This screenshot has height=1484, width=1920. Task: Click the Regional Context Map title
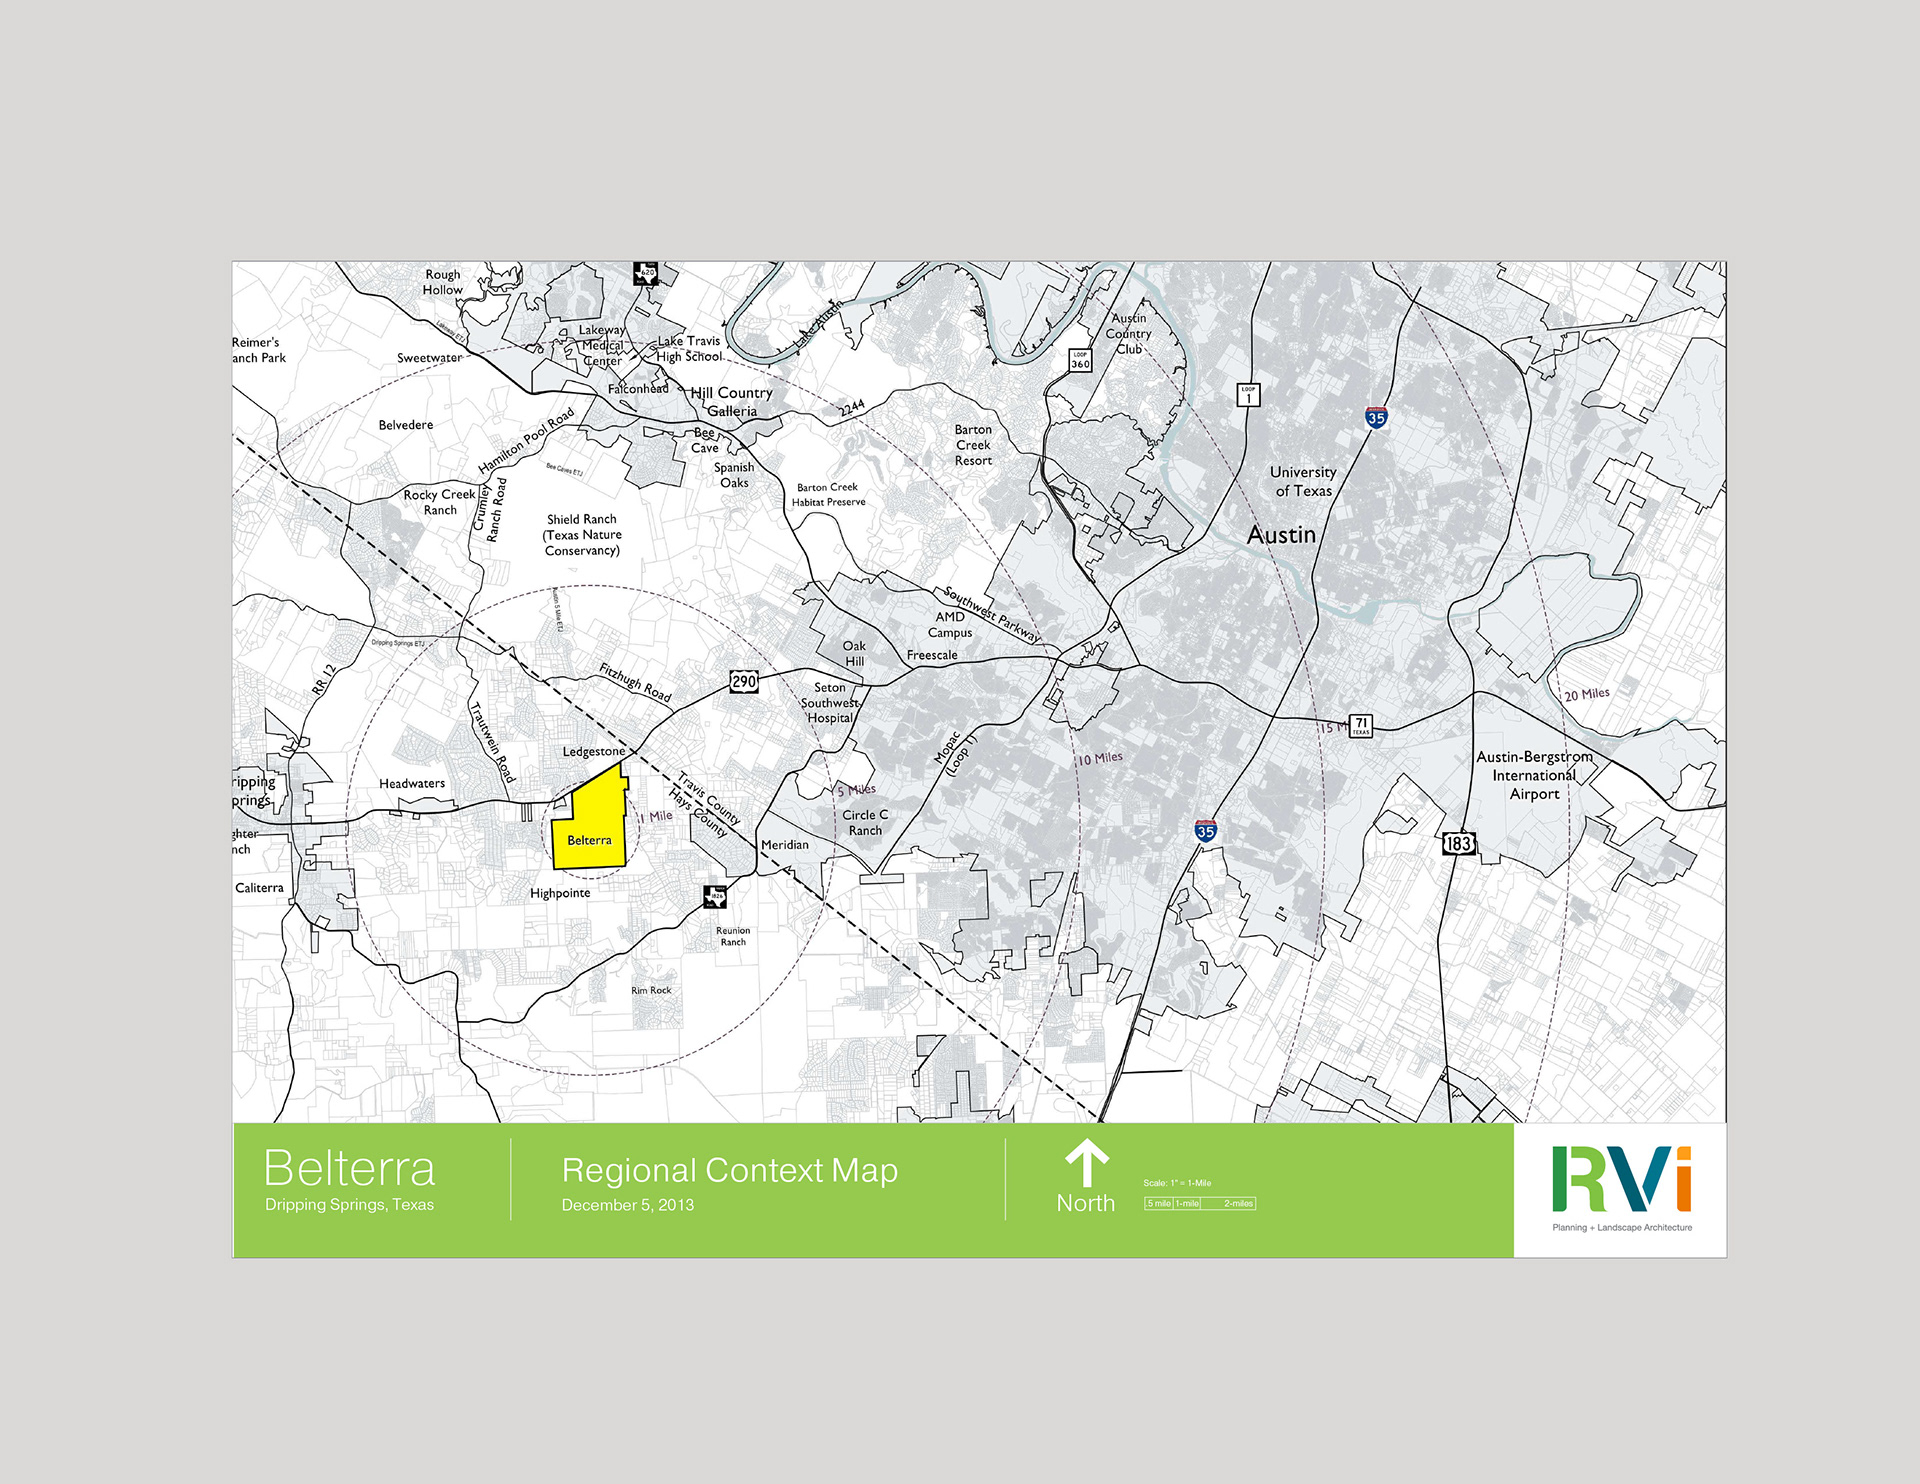click(729, 1170)
